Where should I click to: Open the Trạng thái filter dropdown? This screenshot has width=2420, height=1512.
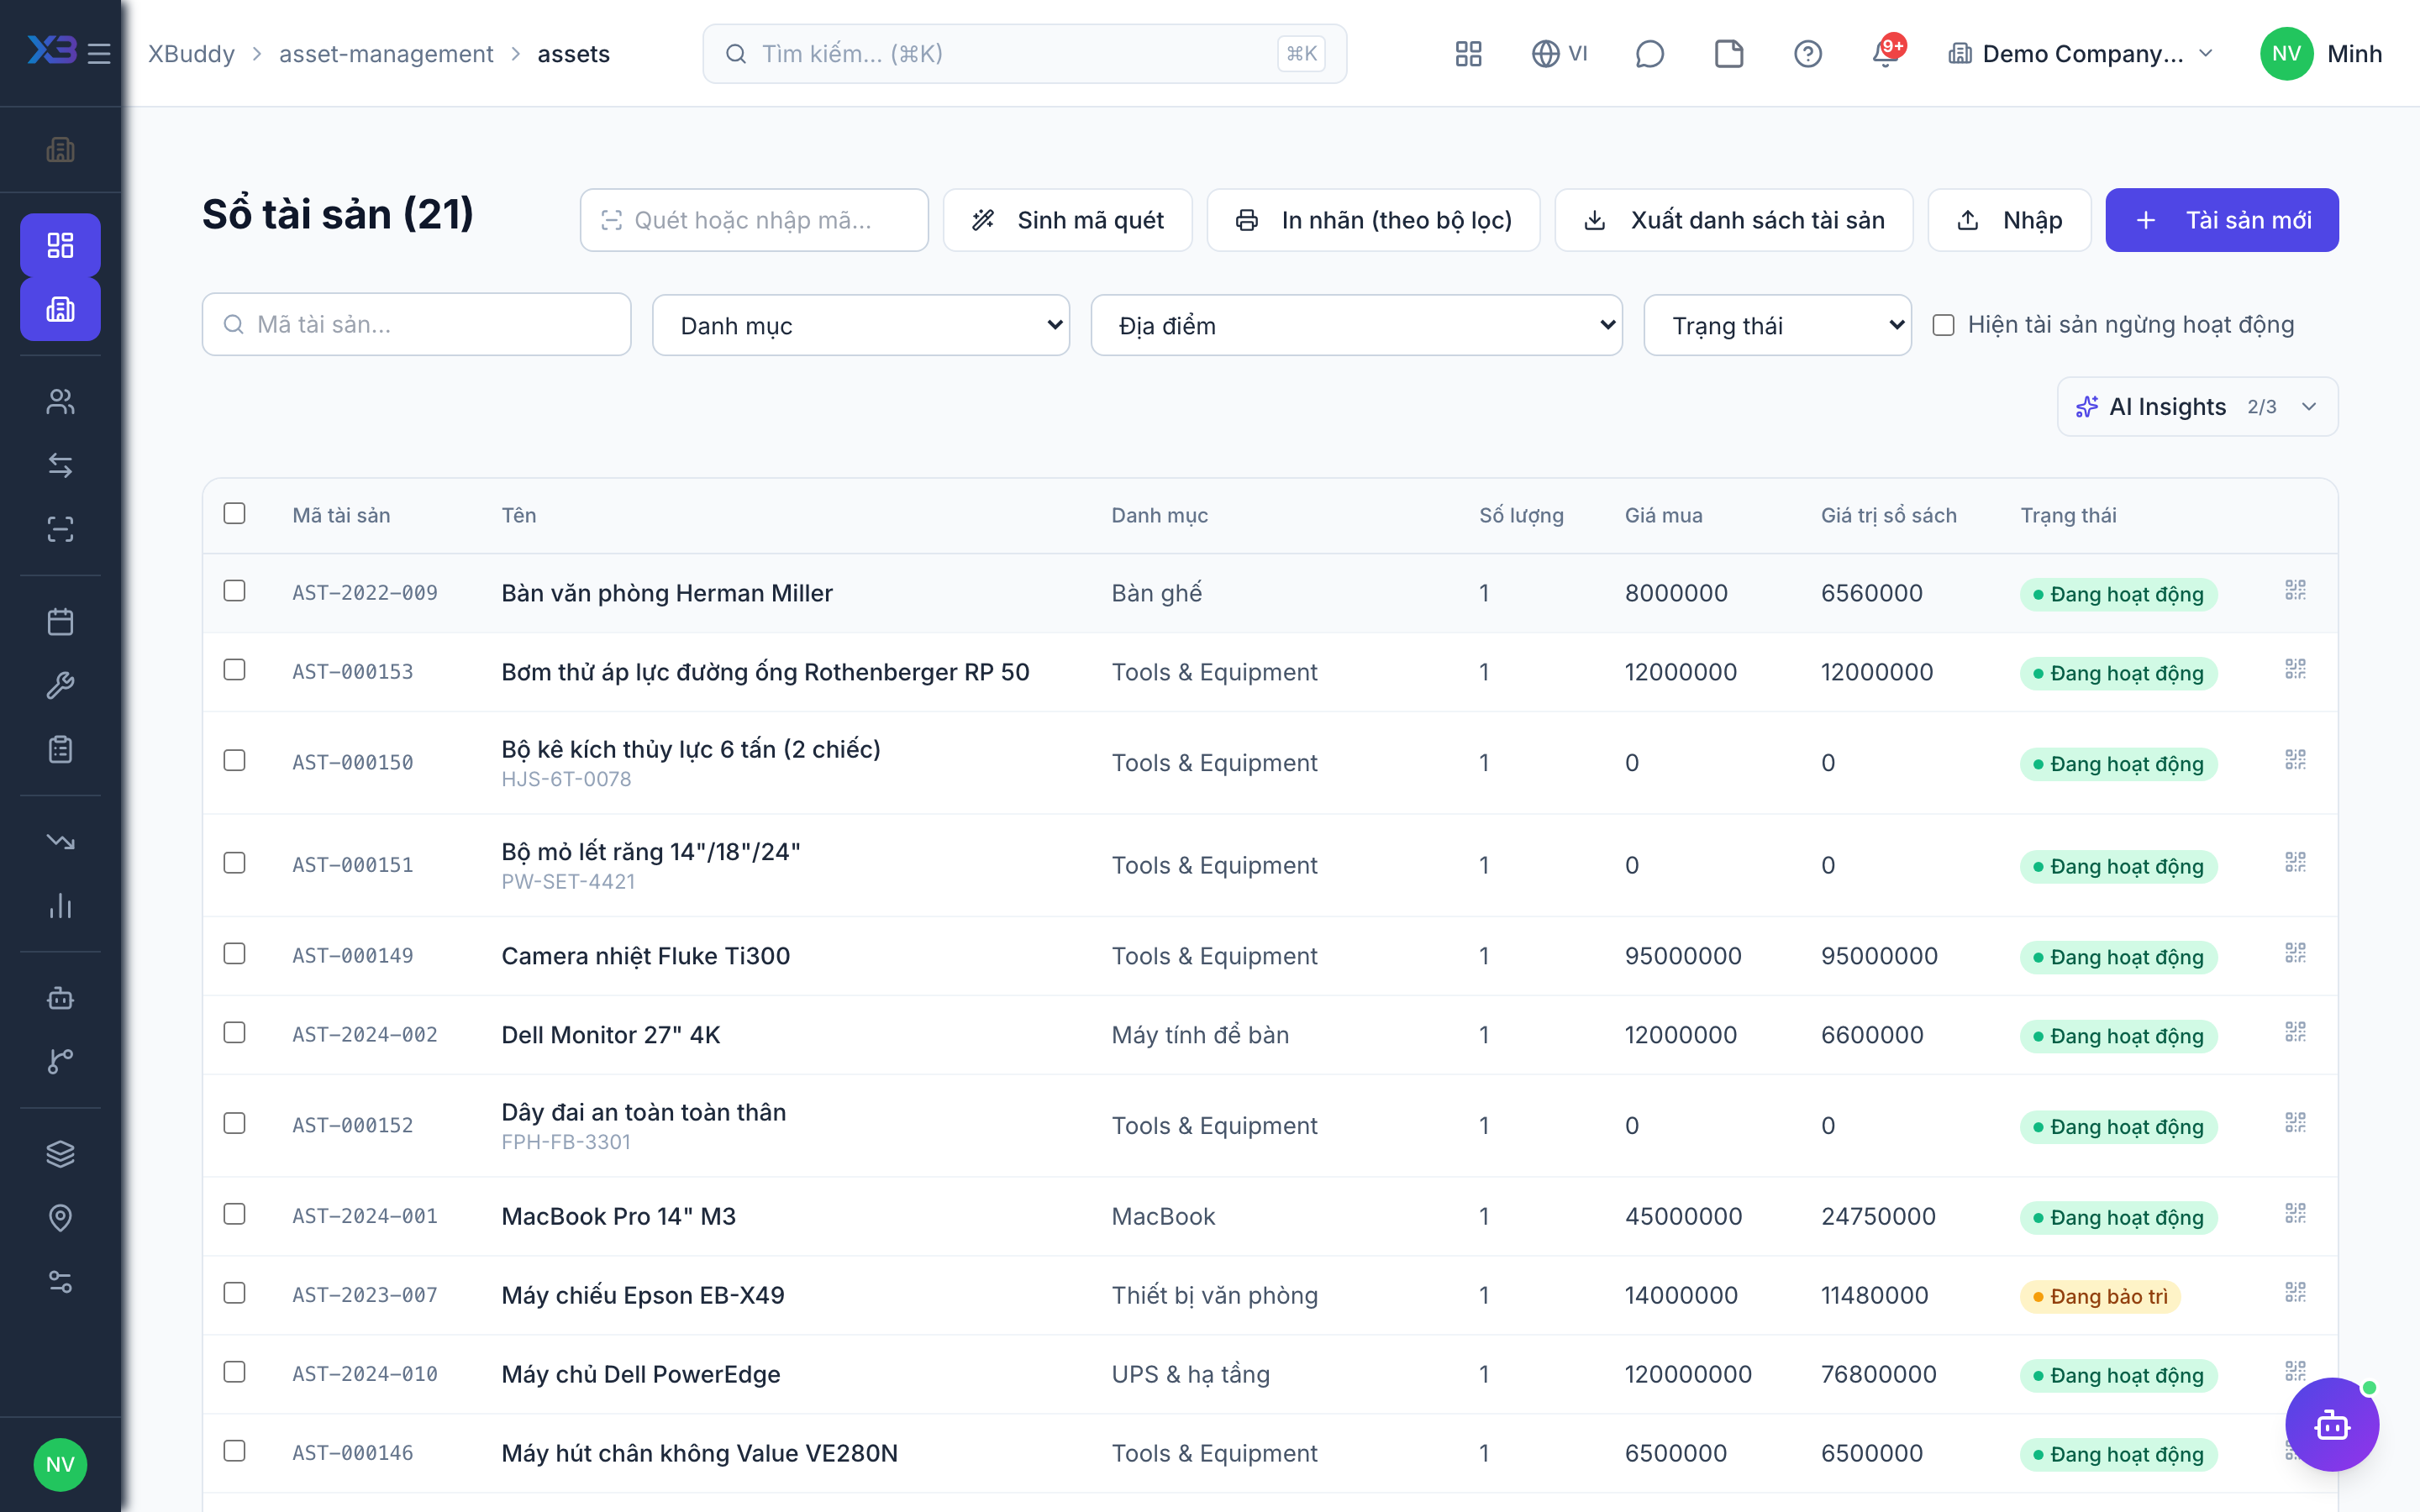tap(1777, 325)
